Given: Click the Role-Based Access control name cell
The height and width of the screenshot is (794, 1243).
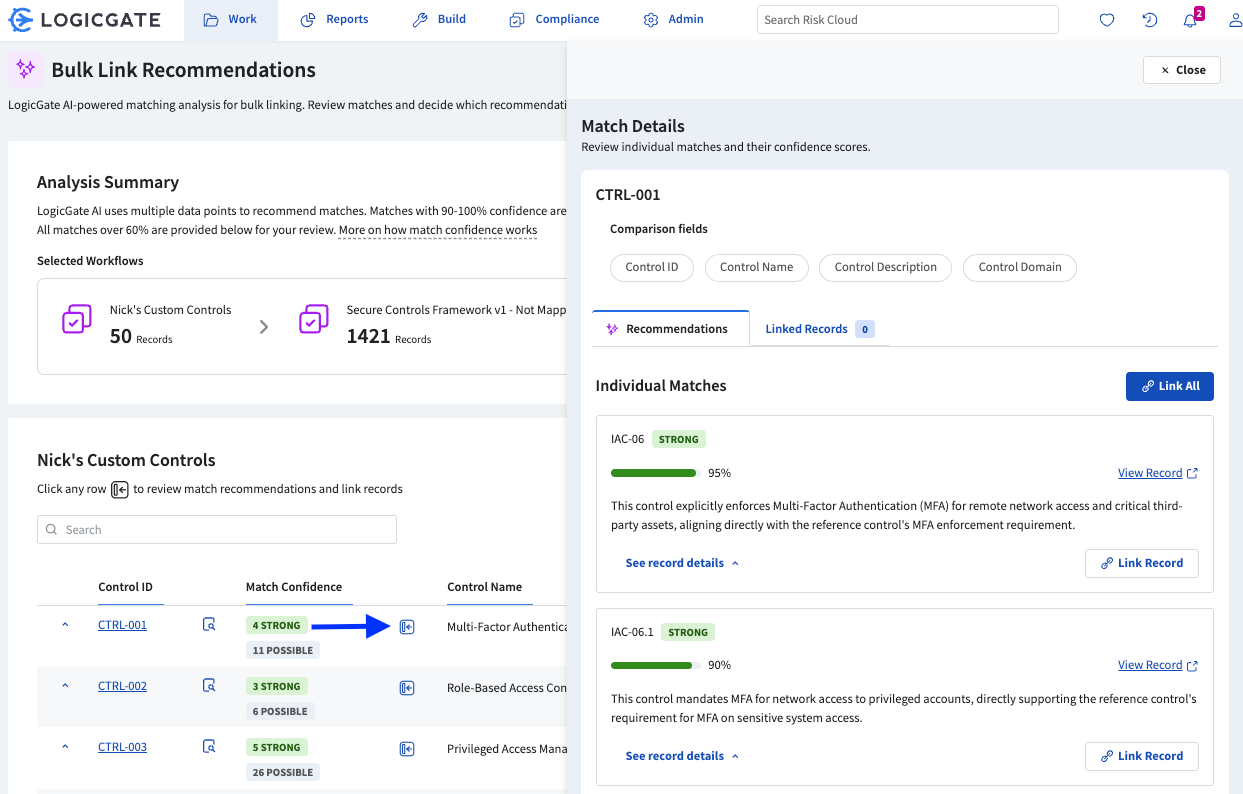Looking at the screenshot, I should 506,688.
